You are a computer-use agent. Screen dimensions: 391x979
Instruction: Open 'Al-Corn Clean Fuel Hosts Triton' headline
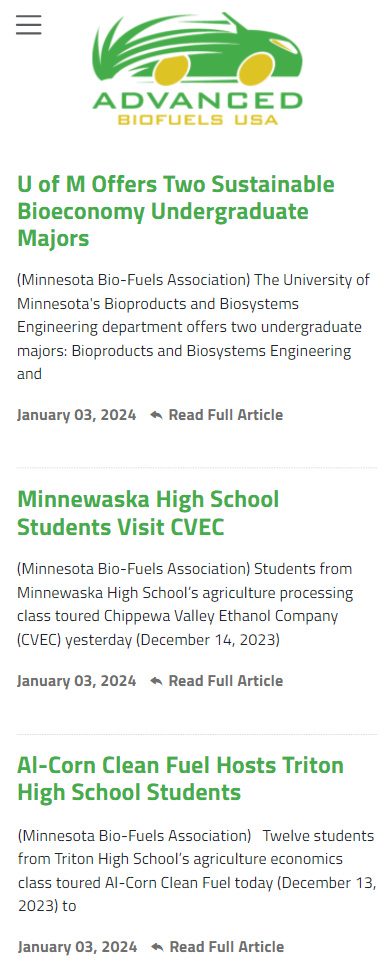tap(181, 779)
